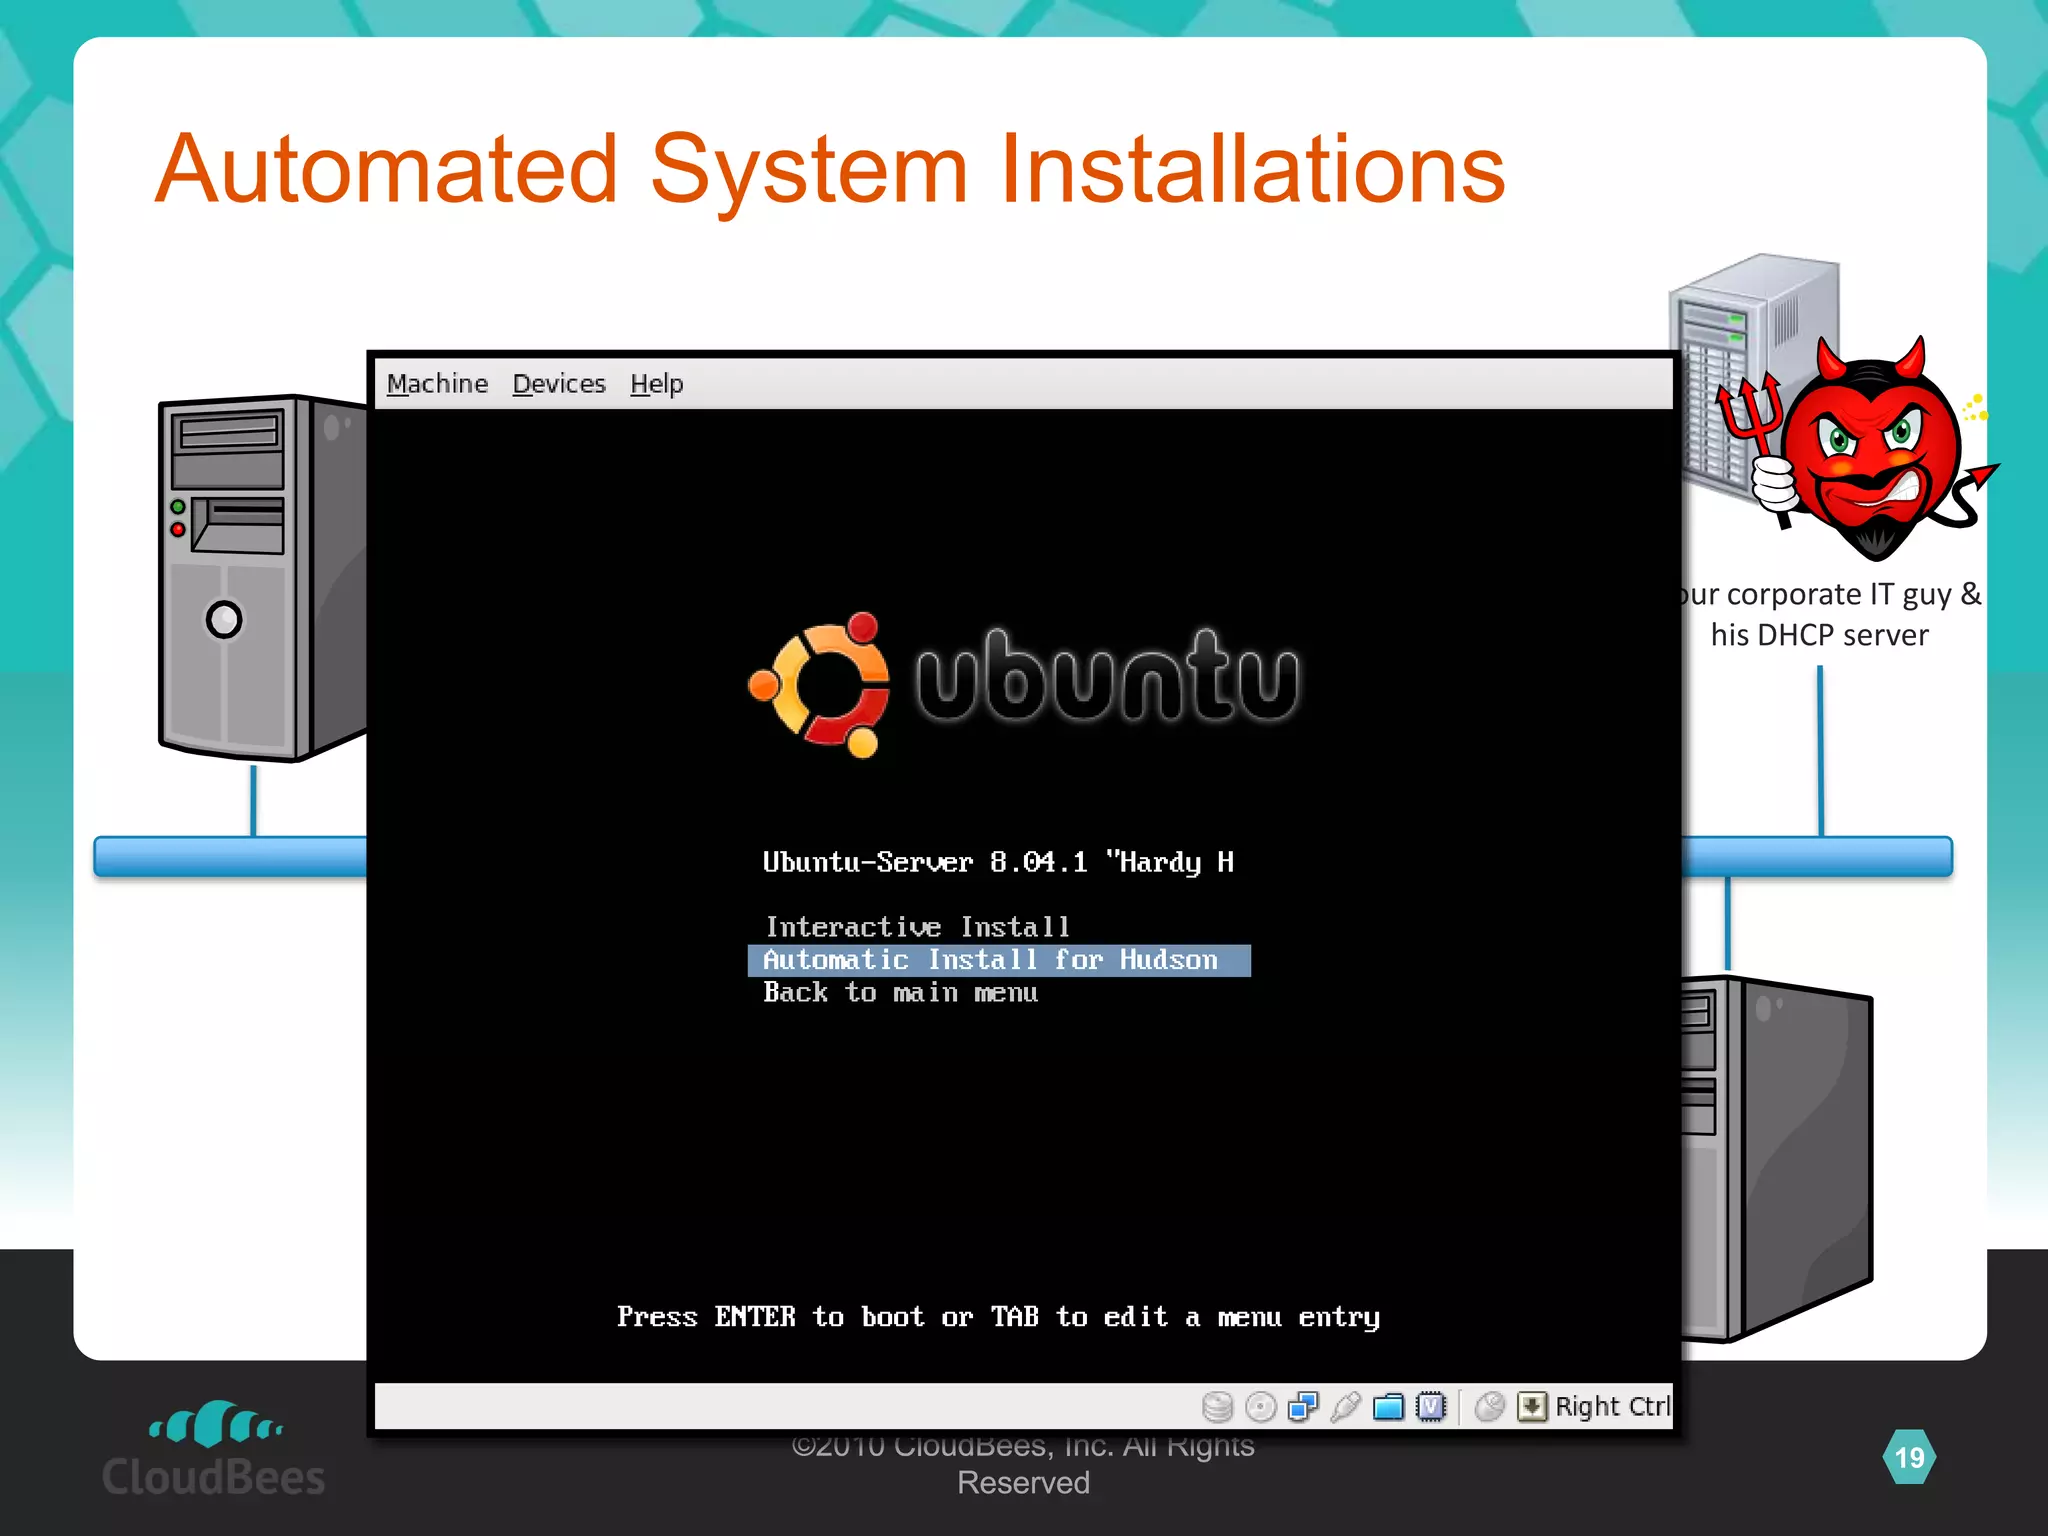Open the Devices menu
2048x1536 pixels.
(x=559, y=384)
